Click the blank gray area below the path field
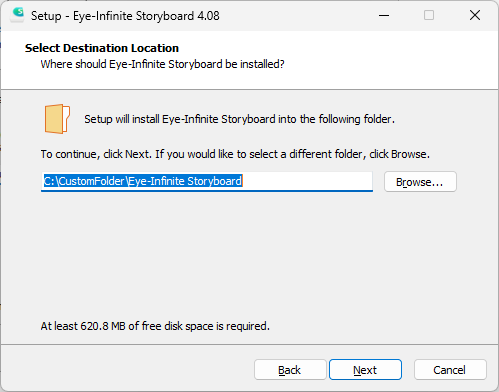This screenshot has width=499, height=392. 248,253
